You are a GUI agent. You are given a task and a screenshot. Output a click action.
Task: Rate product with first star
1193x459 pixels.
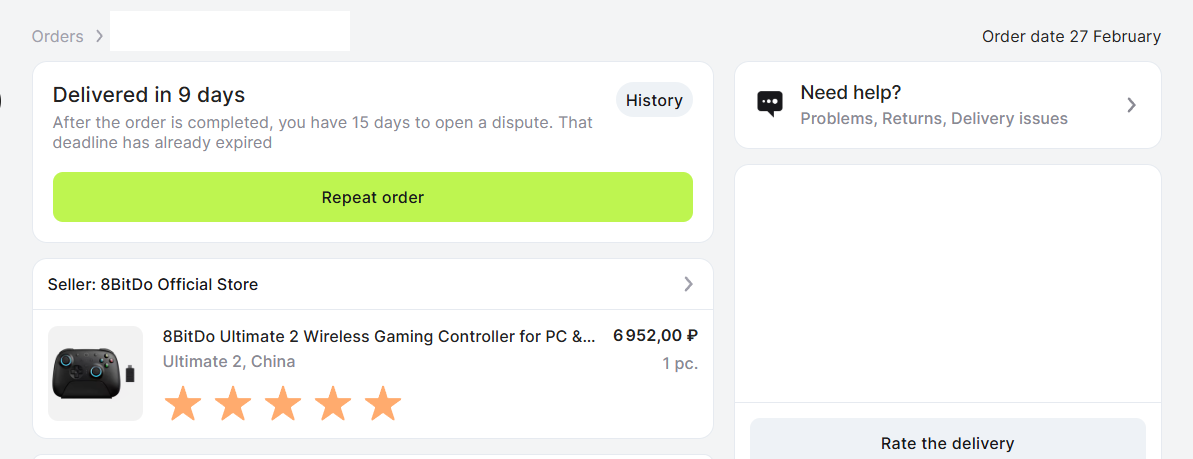[182, 404]
